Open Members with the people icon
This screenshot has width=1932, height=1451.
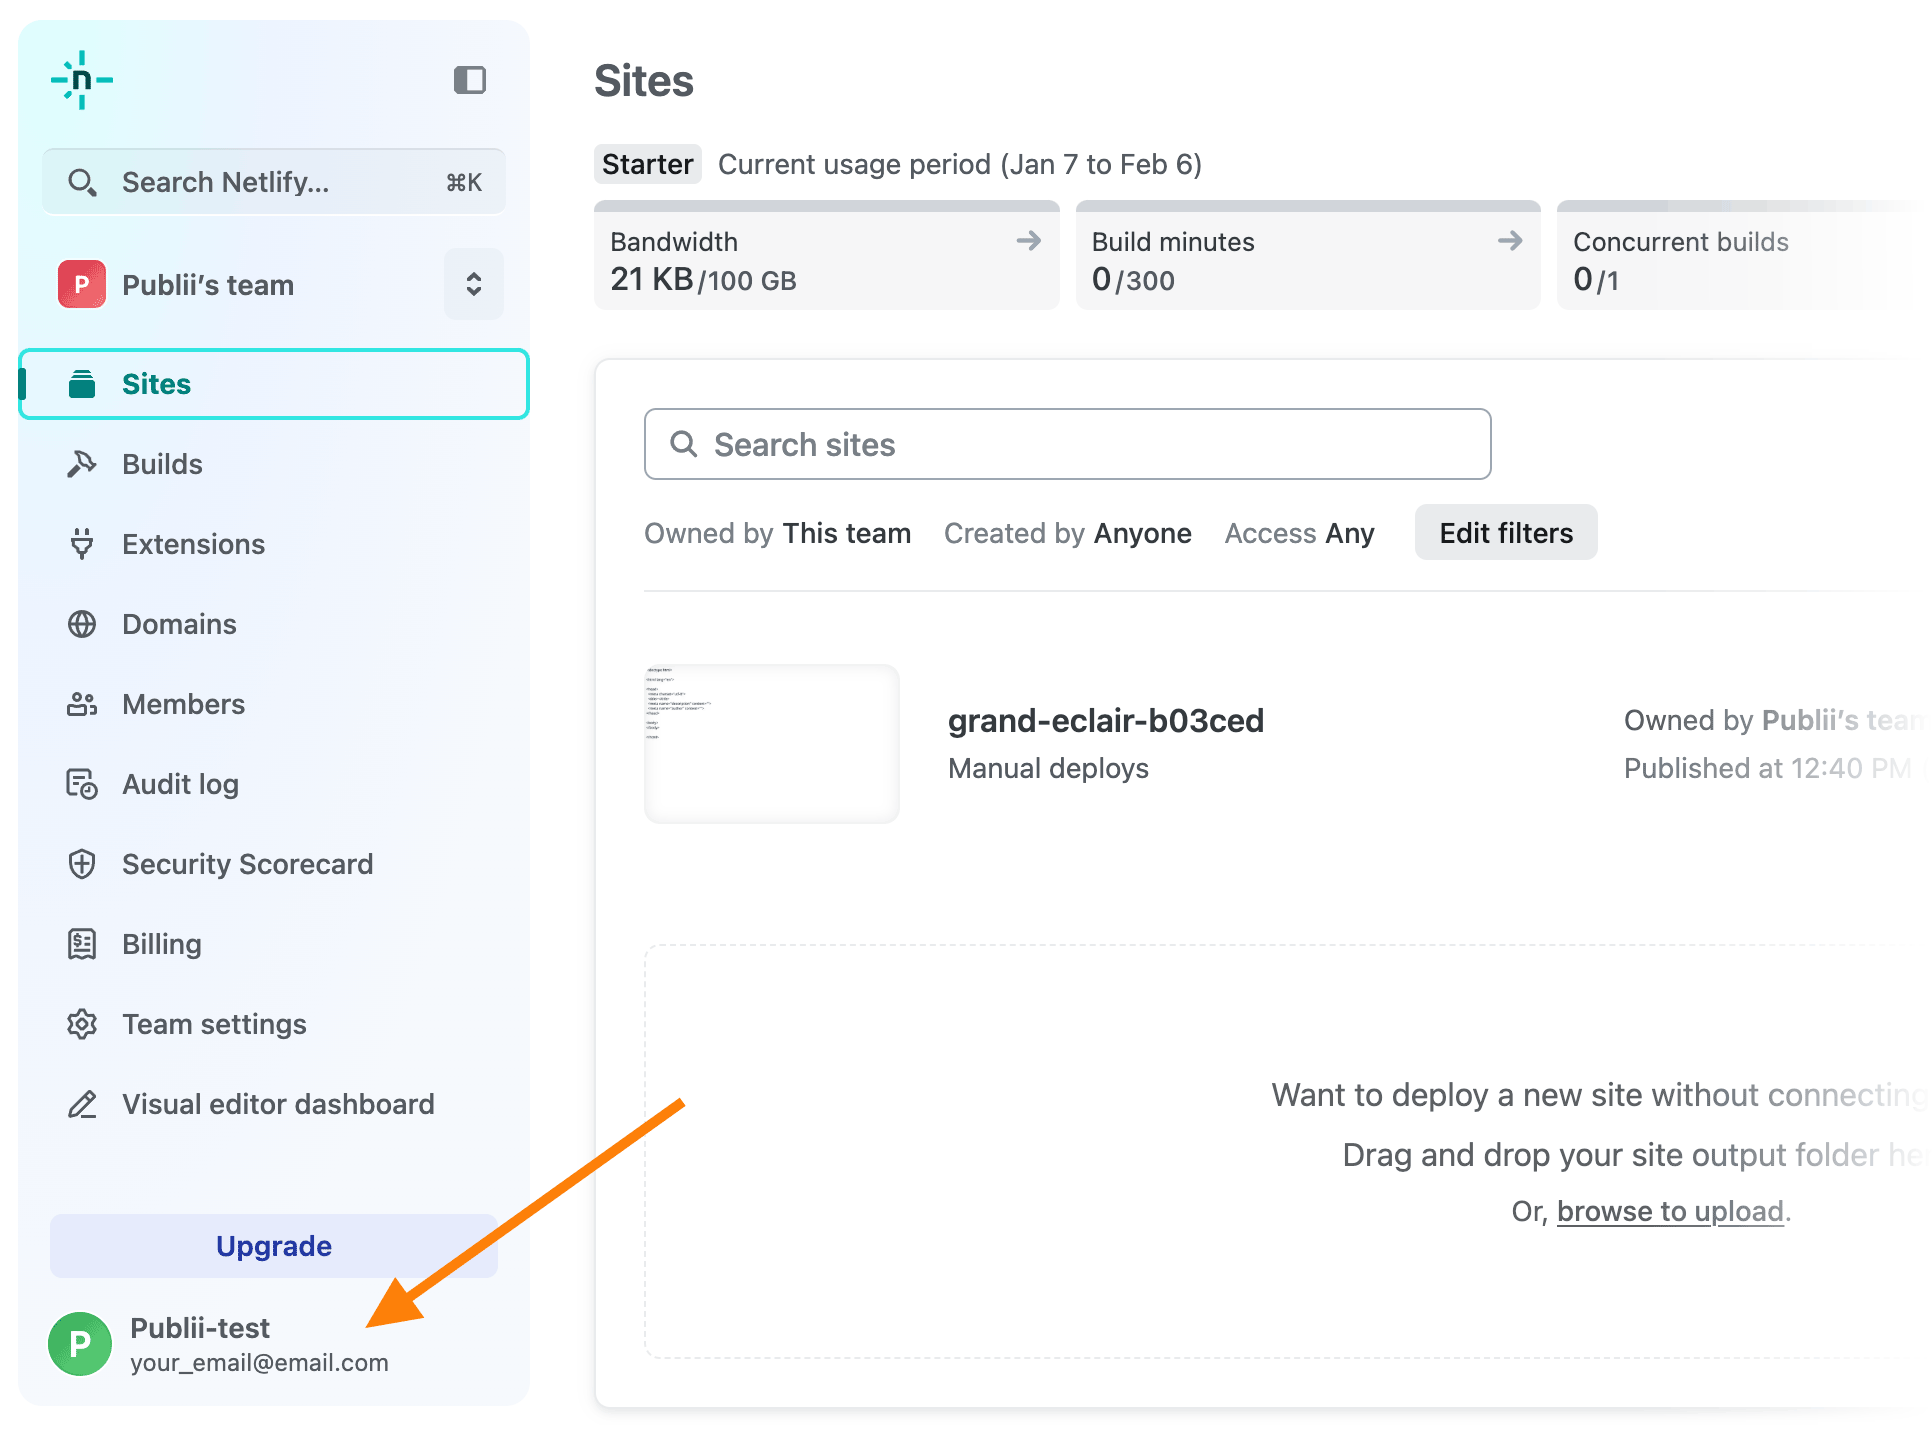82,704
